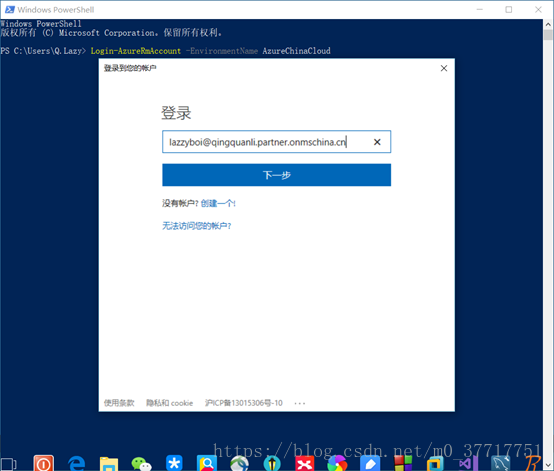Open the red XMind icon in taskbar

[x=305, y=464]
